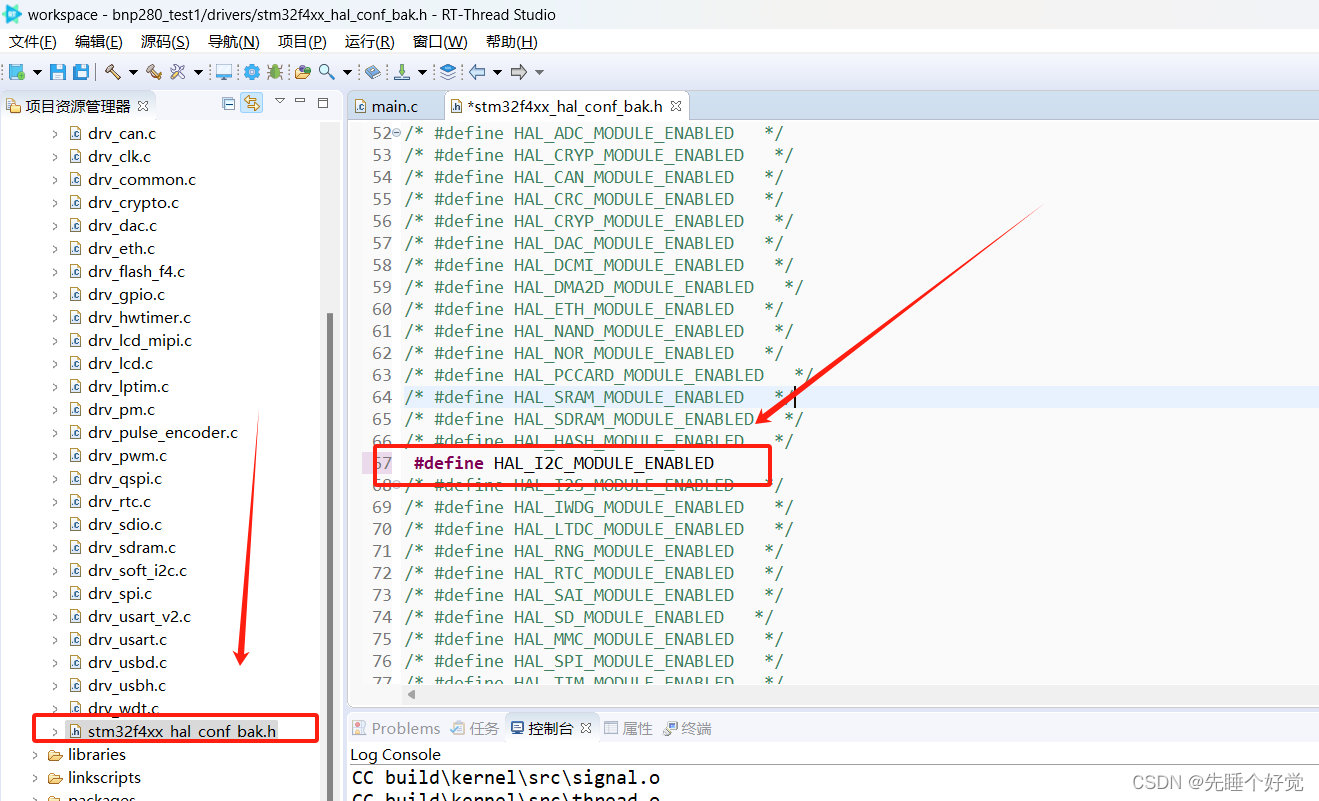Screen dimensions: 1319x801
Task: Expand the drv_can.c tree node
Action: (55, 134)
